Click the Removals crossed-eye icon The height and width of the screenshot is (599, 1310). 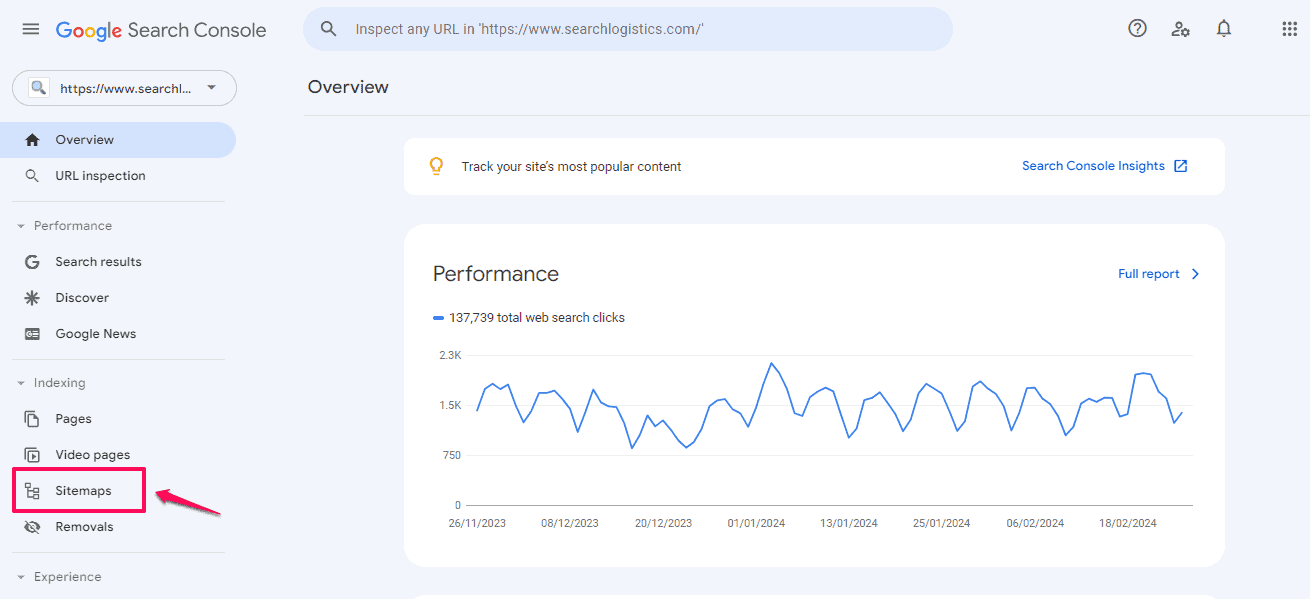(32, 527)
